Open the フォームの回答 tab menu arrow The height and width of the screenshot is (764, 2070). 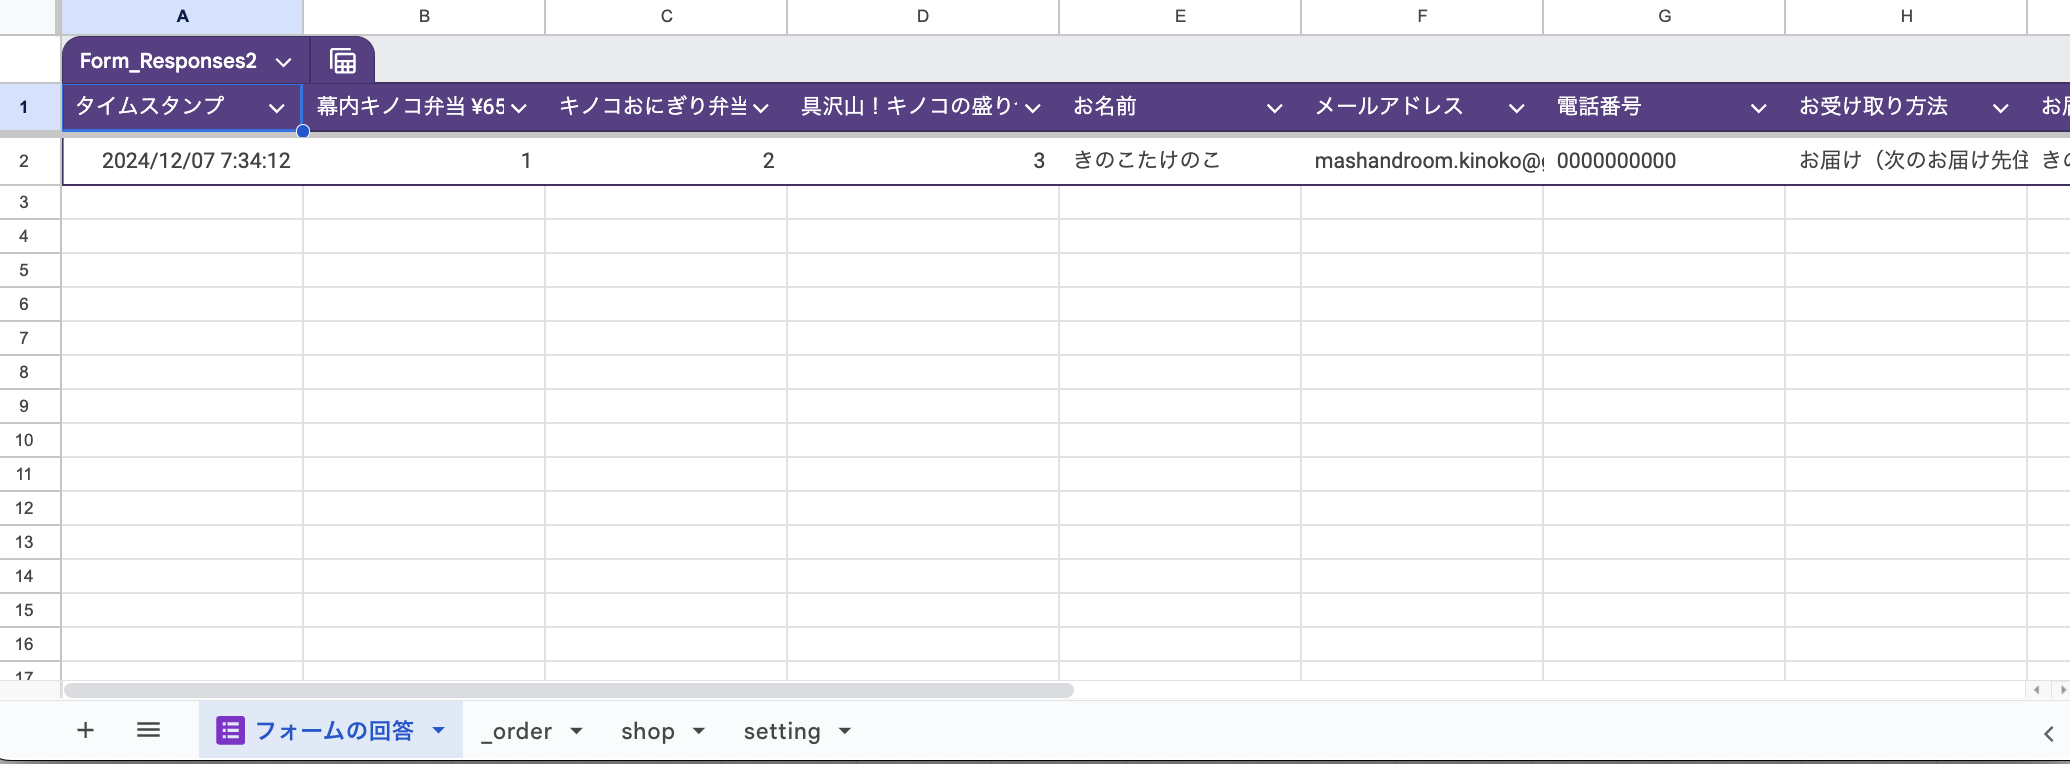pos(438,731)
